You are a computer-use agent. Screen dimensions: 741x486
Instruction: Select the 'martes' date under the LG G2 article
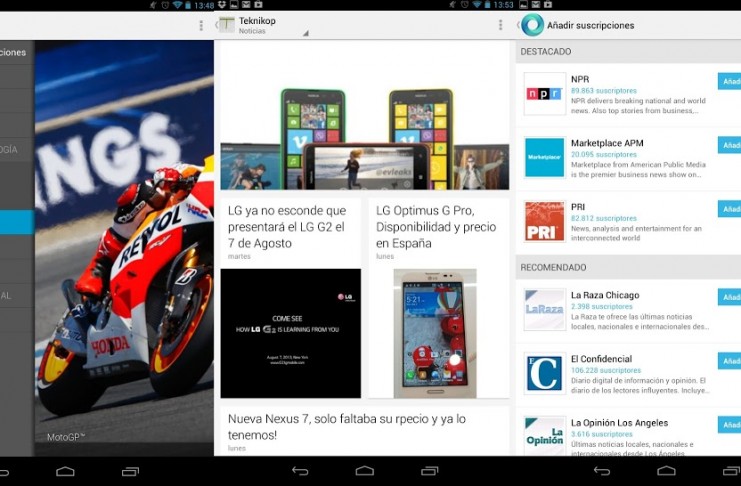[239, 256]
